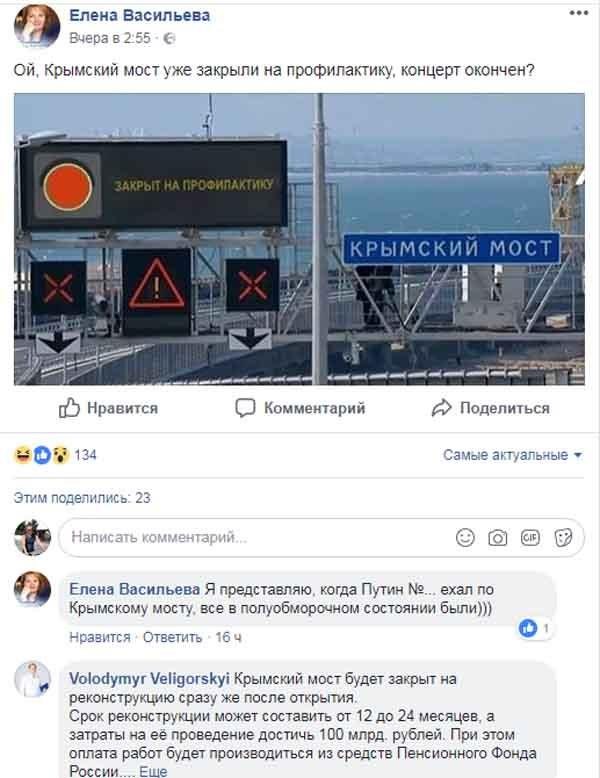
Task: Expand the Самые актуальные sort dropdown
Action: point(512,455)
